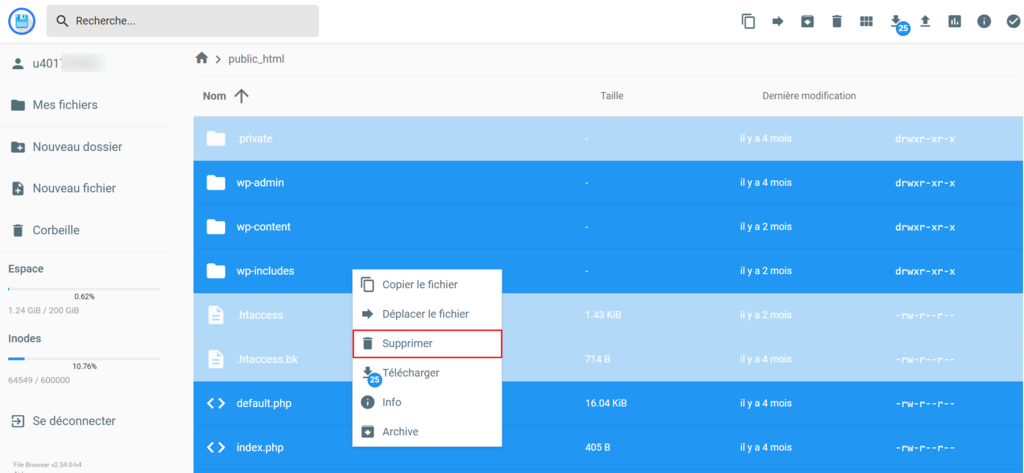Click the folder icon of .private

point(216,139)
